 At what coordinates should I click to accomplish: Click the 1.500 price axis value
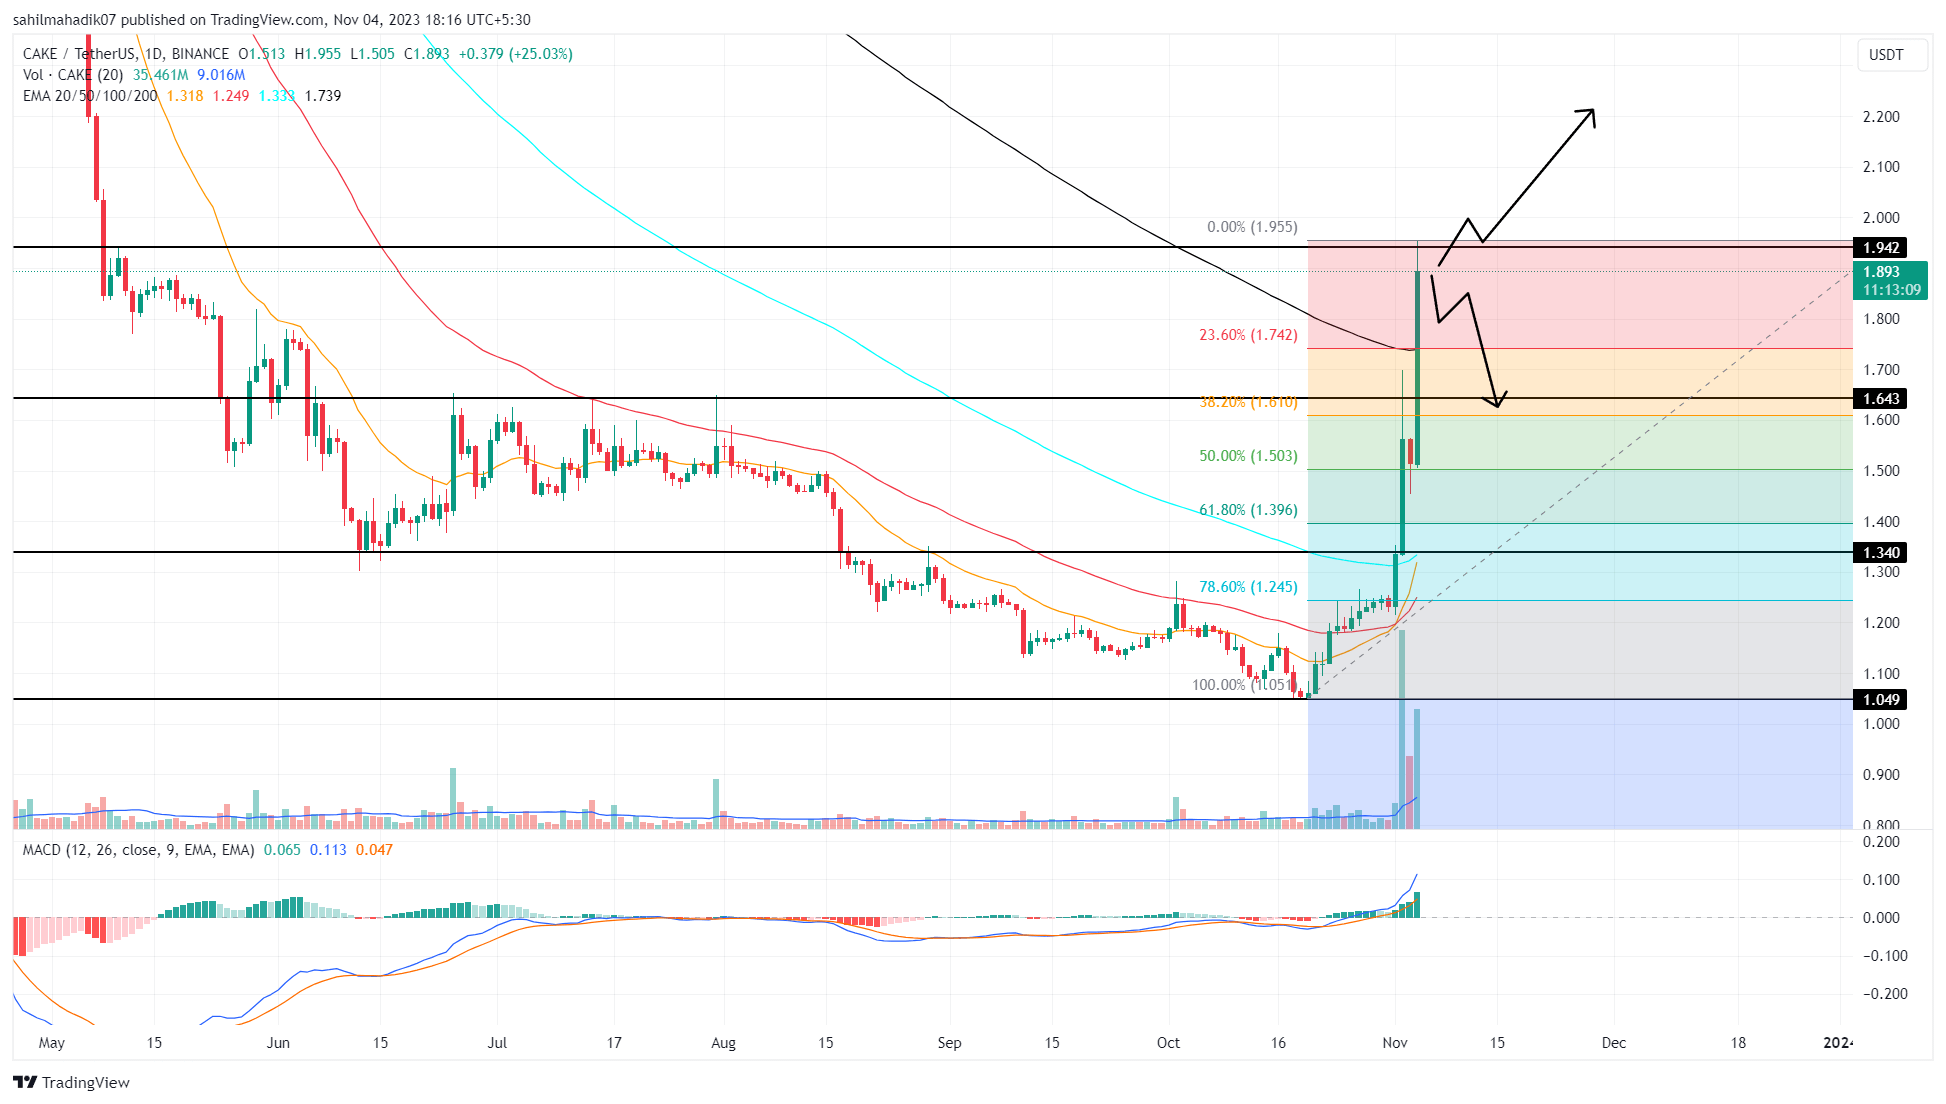[1881, 471]
